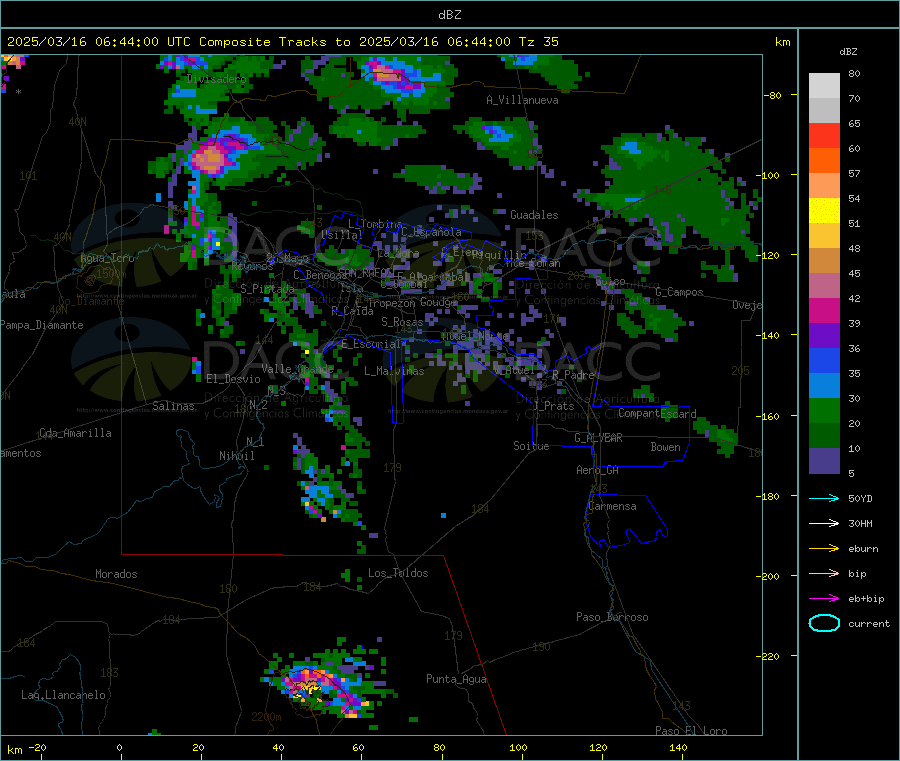This screenshot has width=900, height=761.
Task: Click the 'Soitue' map label
Action: click(531, 446)
